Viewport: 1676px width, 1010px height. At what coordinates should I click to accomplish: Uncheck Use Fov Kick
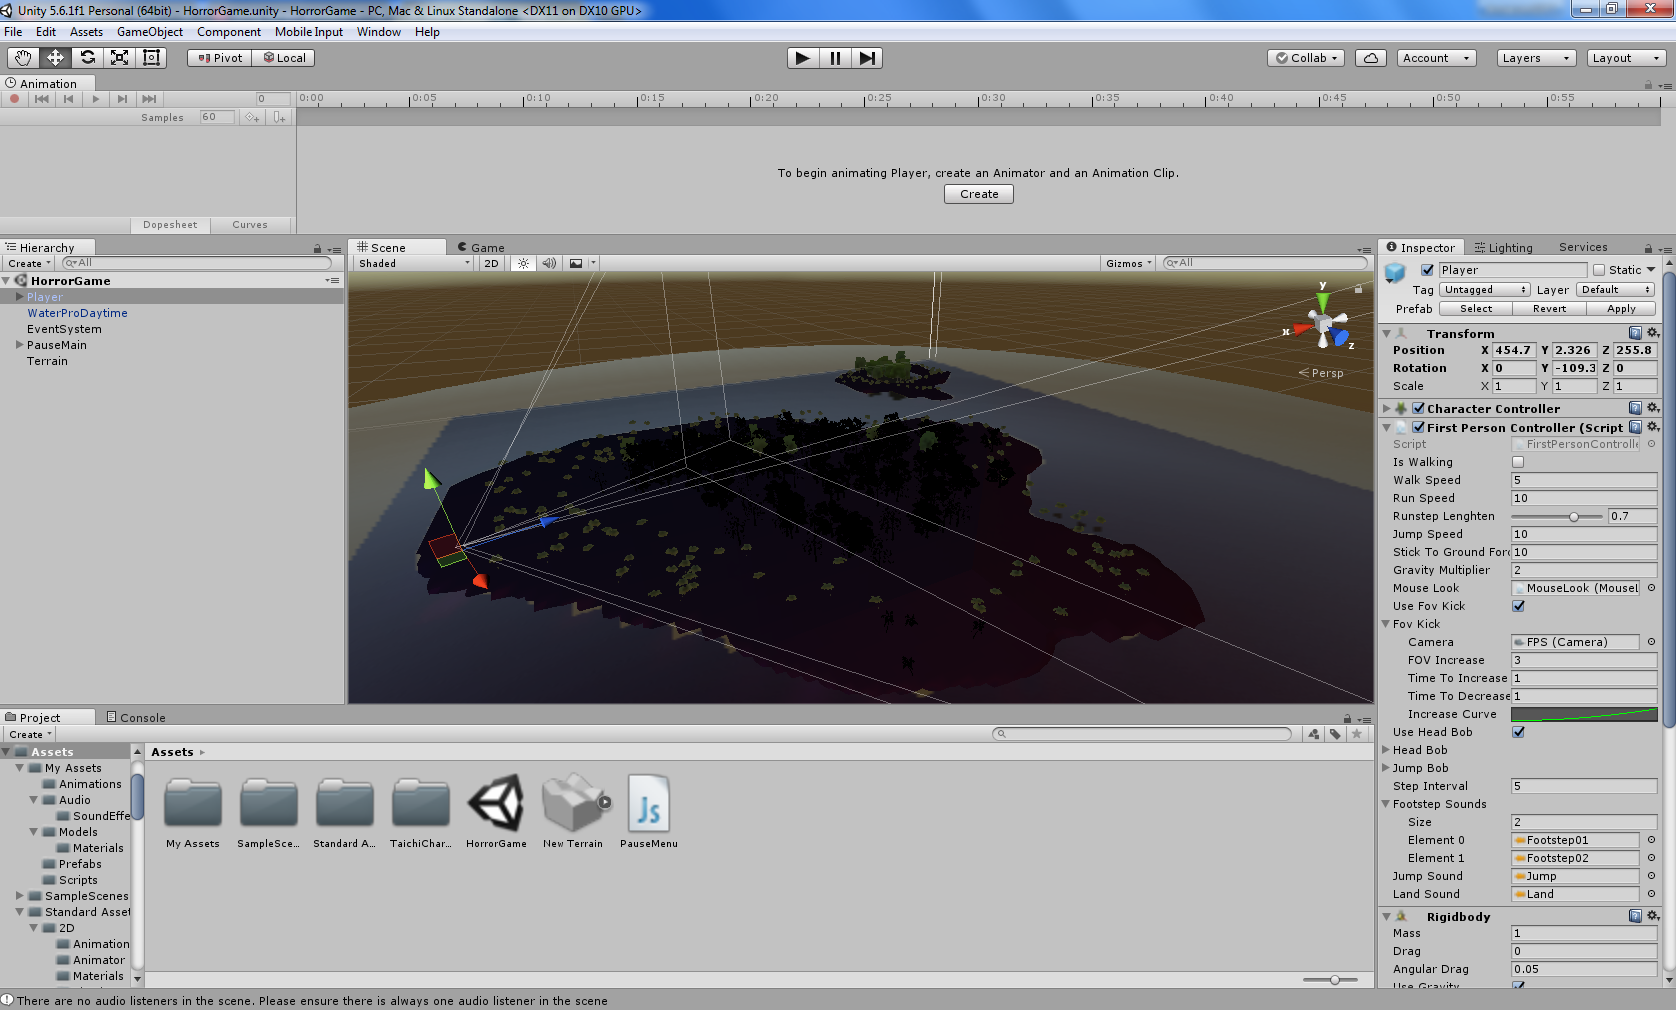[1518, 606]
